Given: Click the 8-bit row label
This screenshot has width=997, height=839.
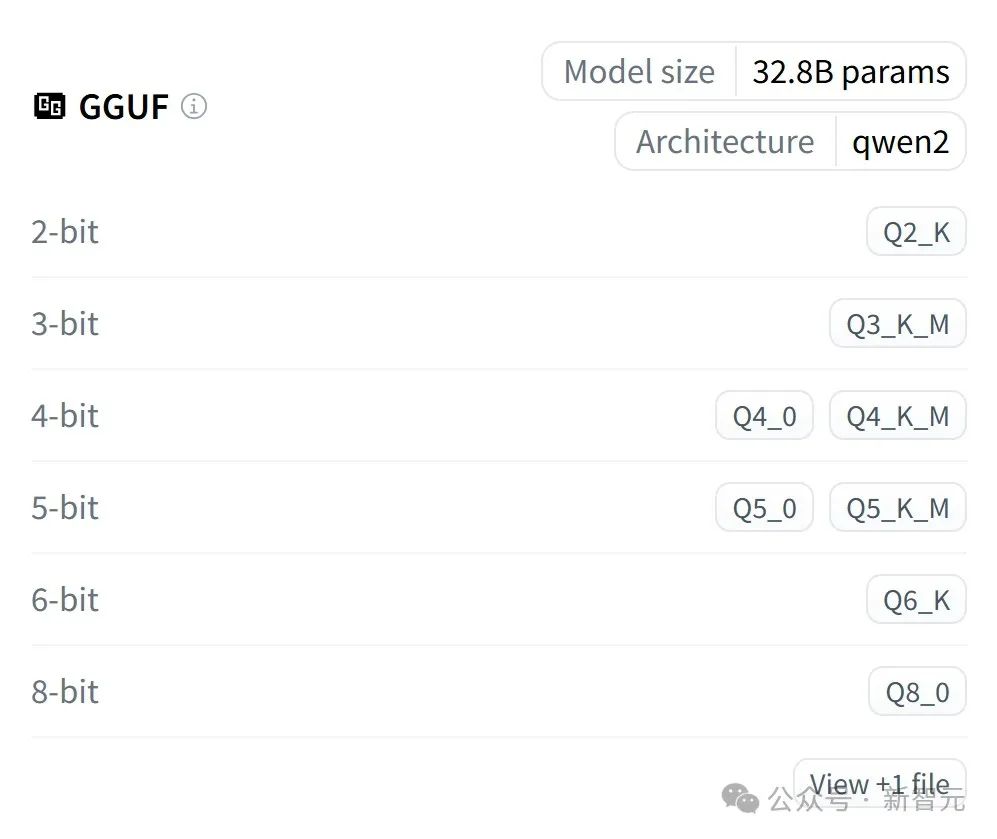Looking at the screenshot, I should 65,692.
